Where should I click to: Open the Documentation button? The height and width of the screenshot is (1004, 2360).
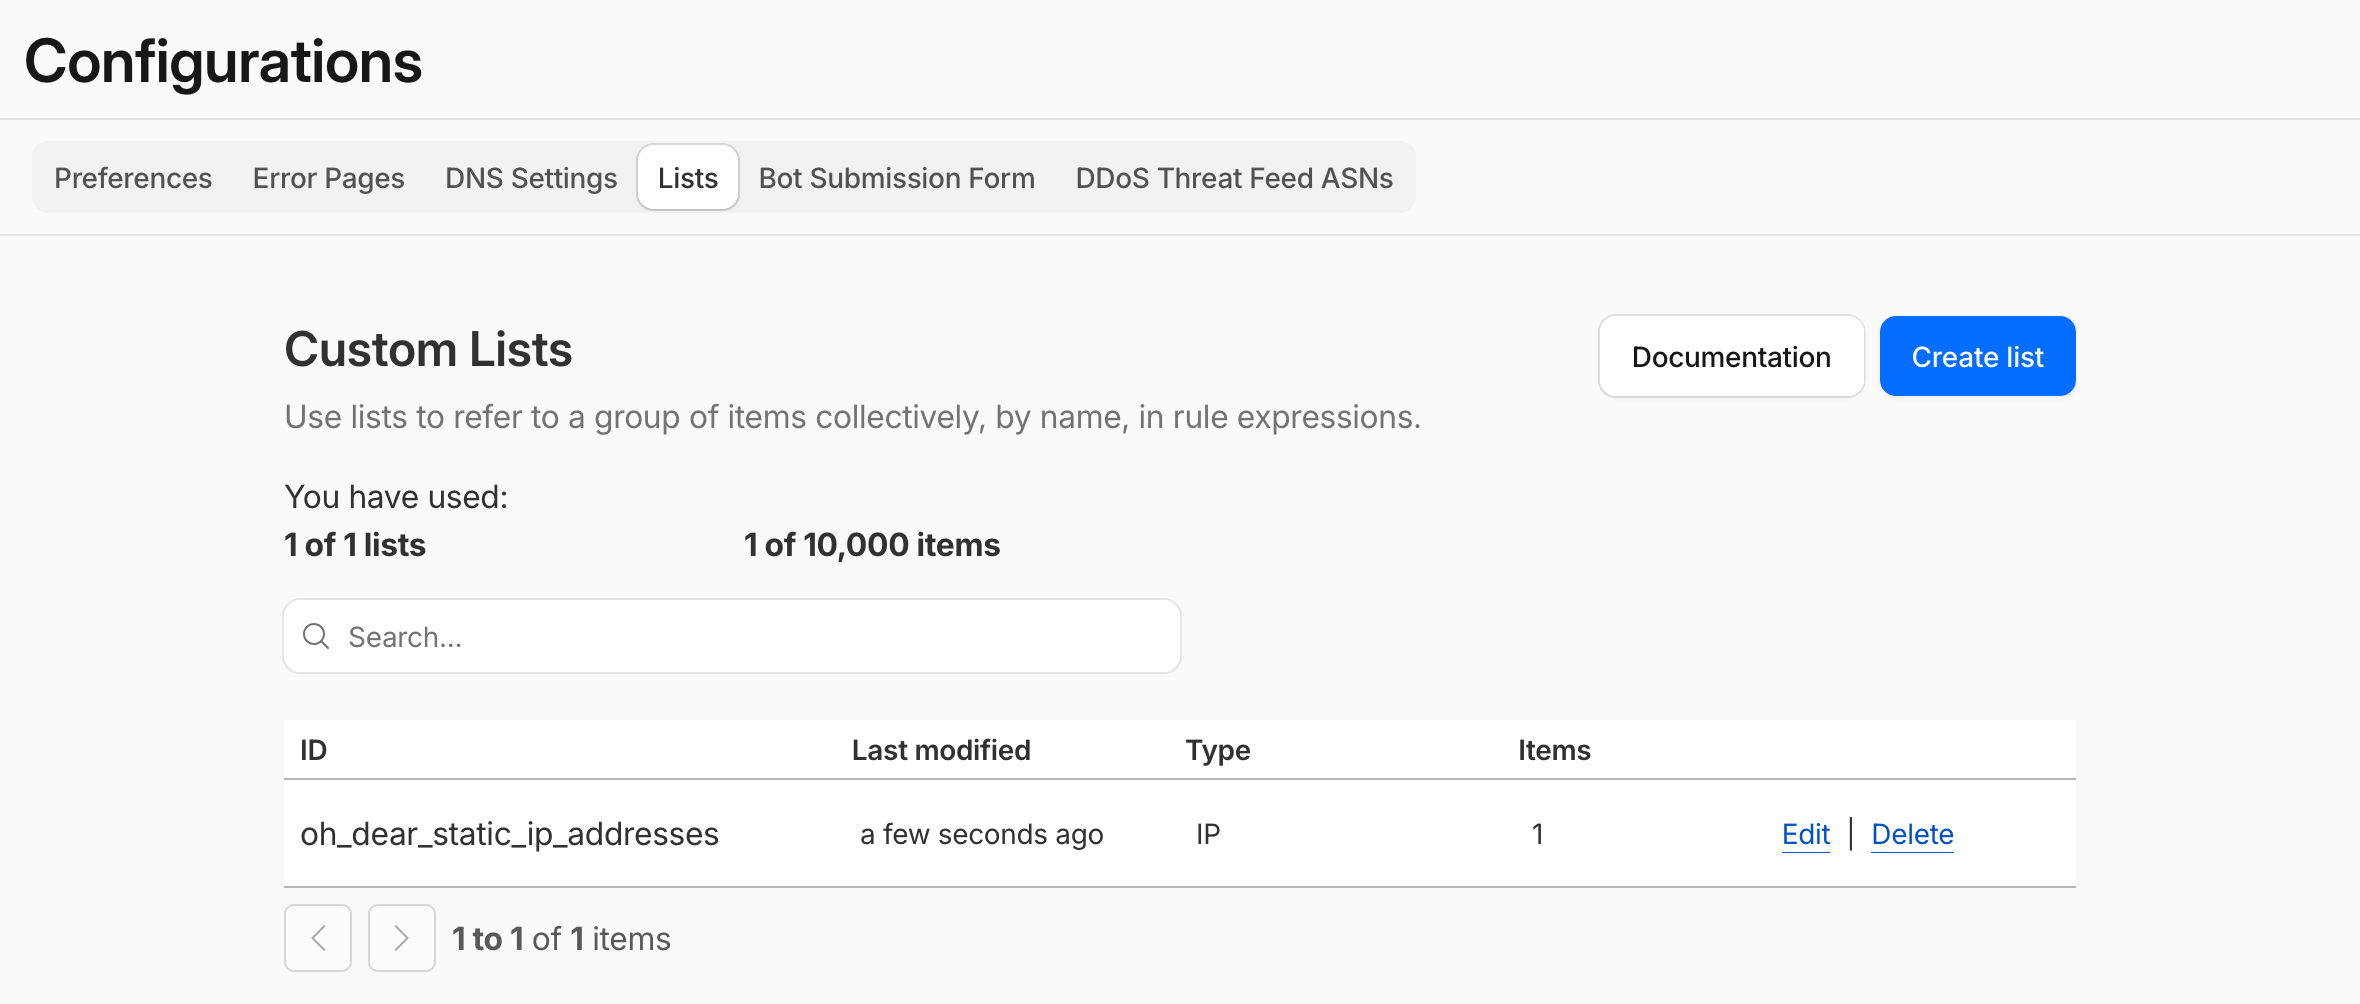point(1731,357)
